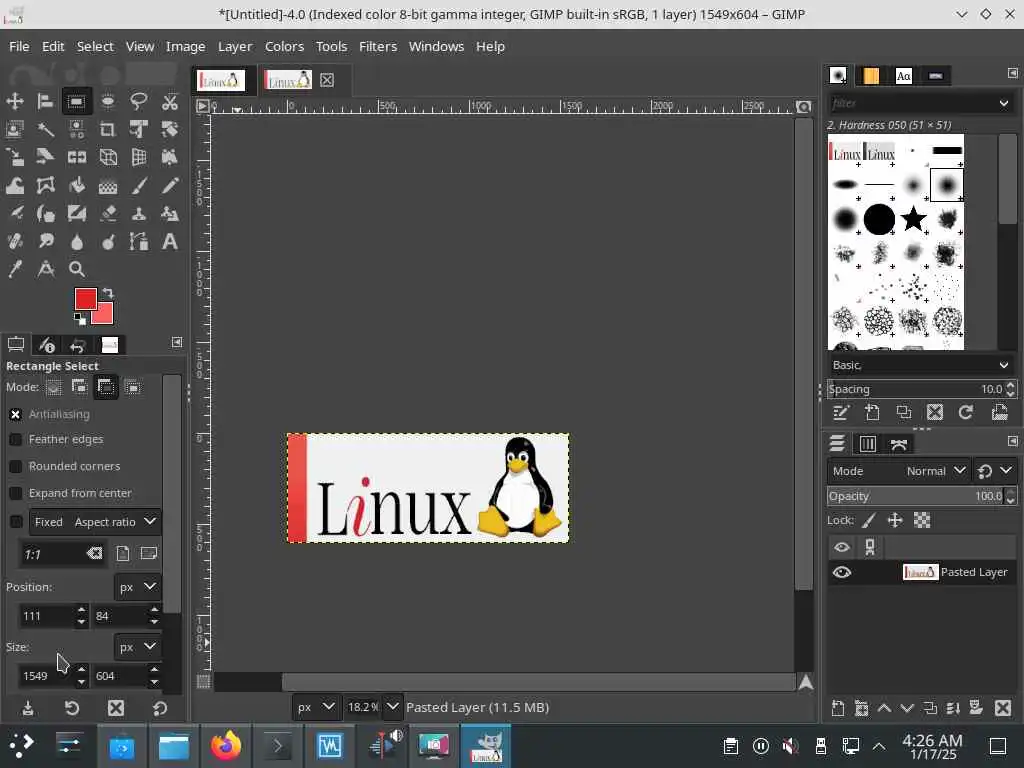Viewport: 1024px width, 768px height.
Task: Select the Fuzzy Select wand tool
Action: (x=45, y=129)
